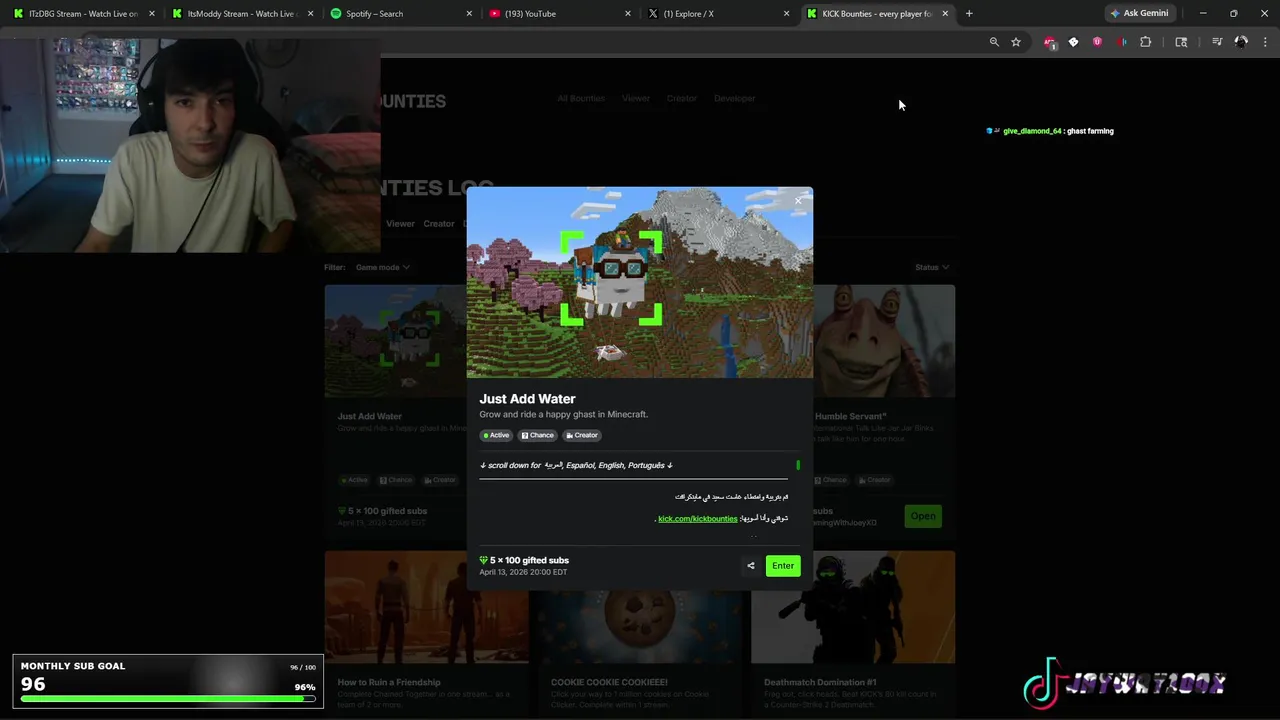Click the Google Lens search icon
Screen dimensions: 1280x720
point(1181,42)
